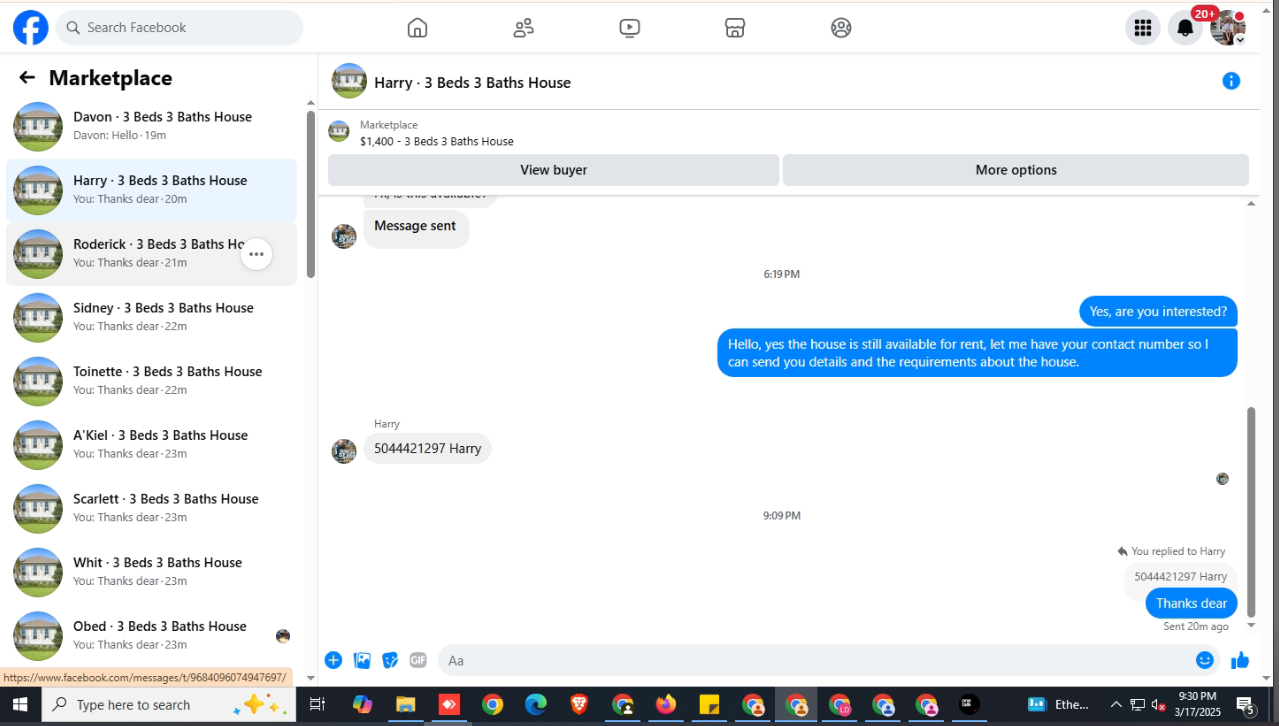
Task: Open Sidney's conversation
Action: pyautogui.click(x=152, y=317)
